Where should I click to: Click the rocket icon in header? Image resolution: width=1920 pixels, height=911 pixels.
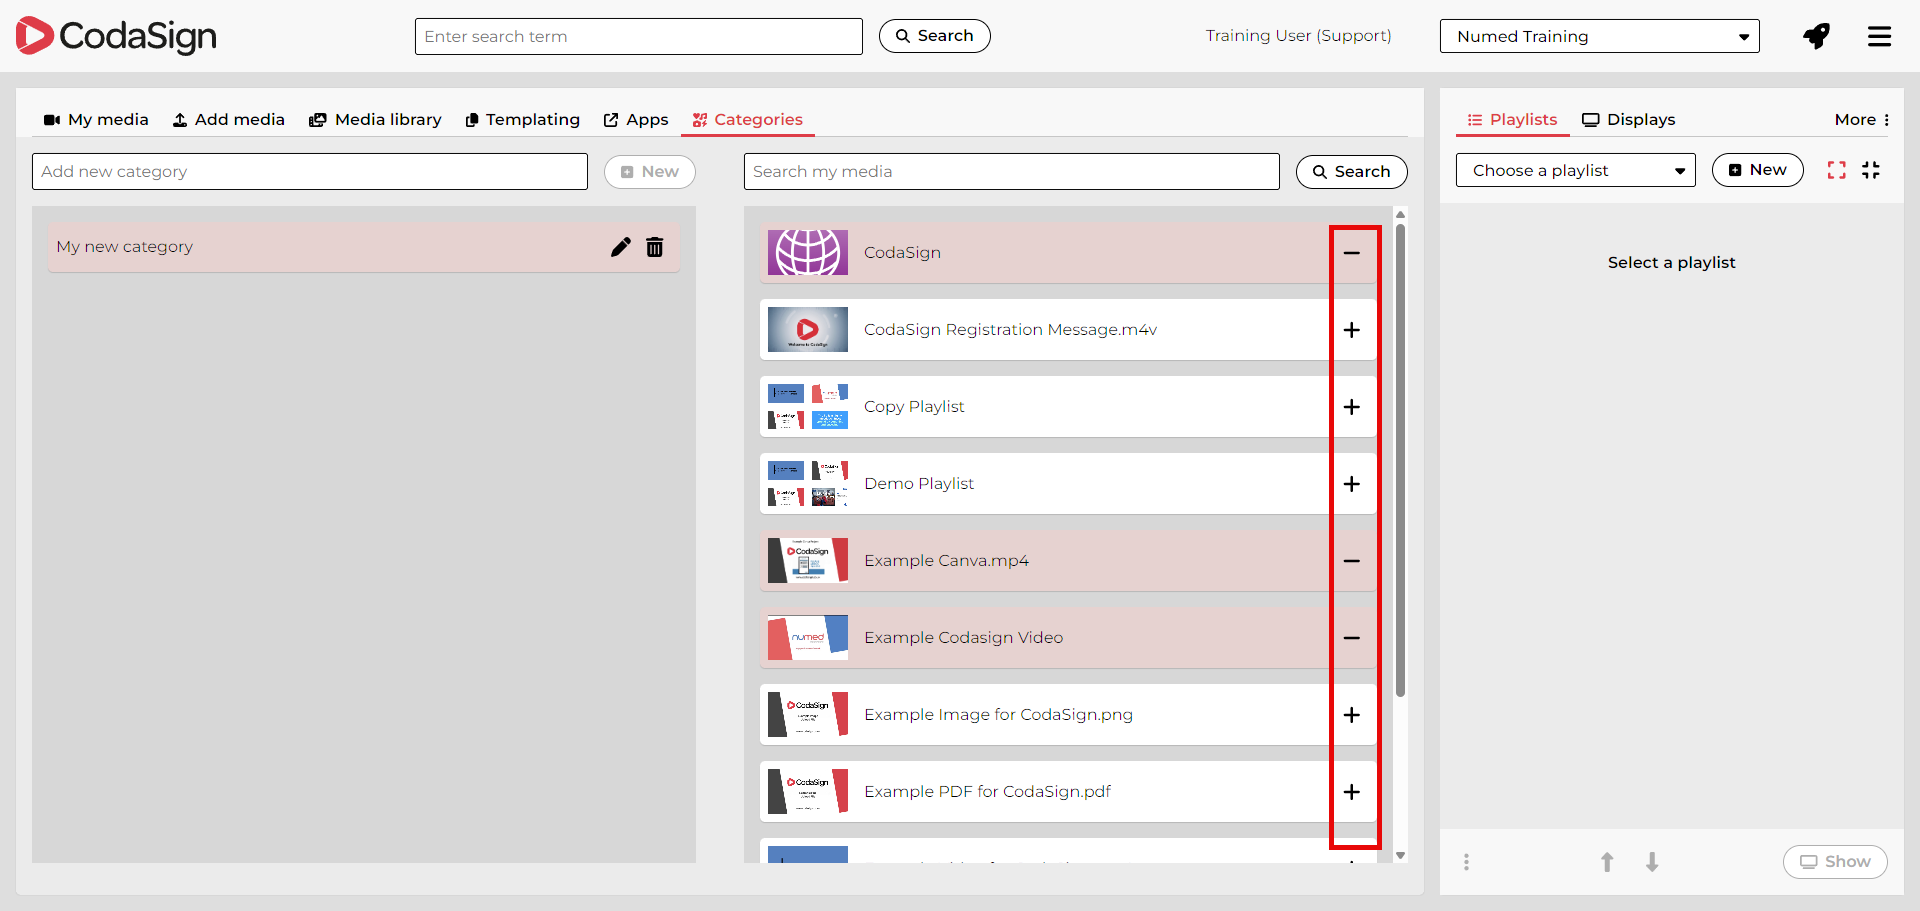pyautogui.click(x=1816, y=36)
